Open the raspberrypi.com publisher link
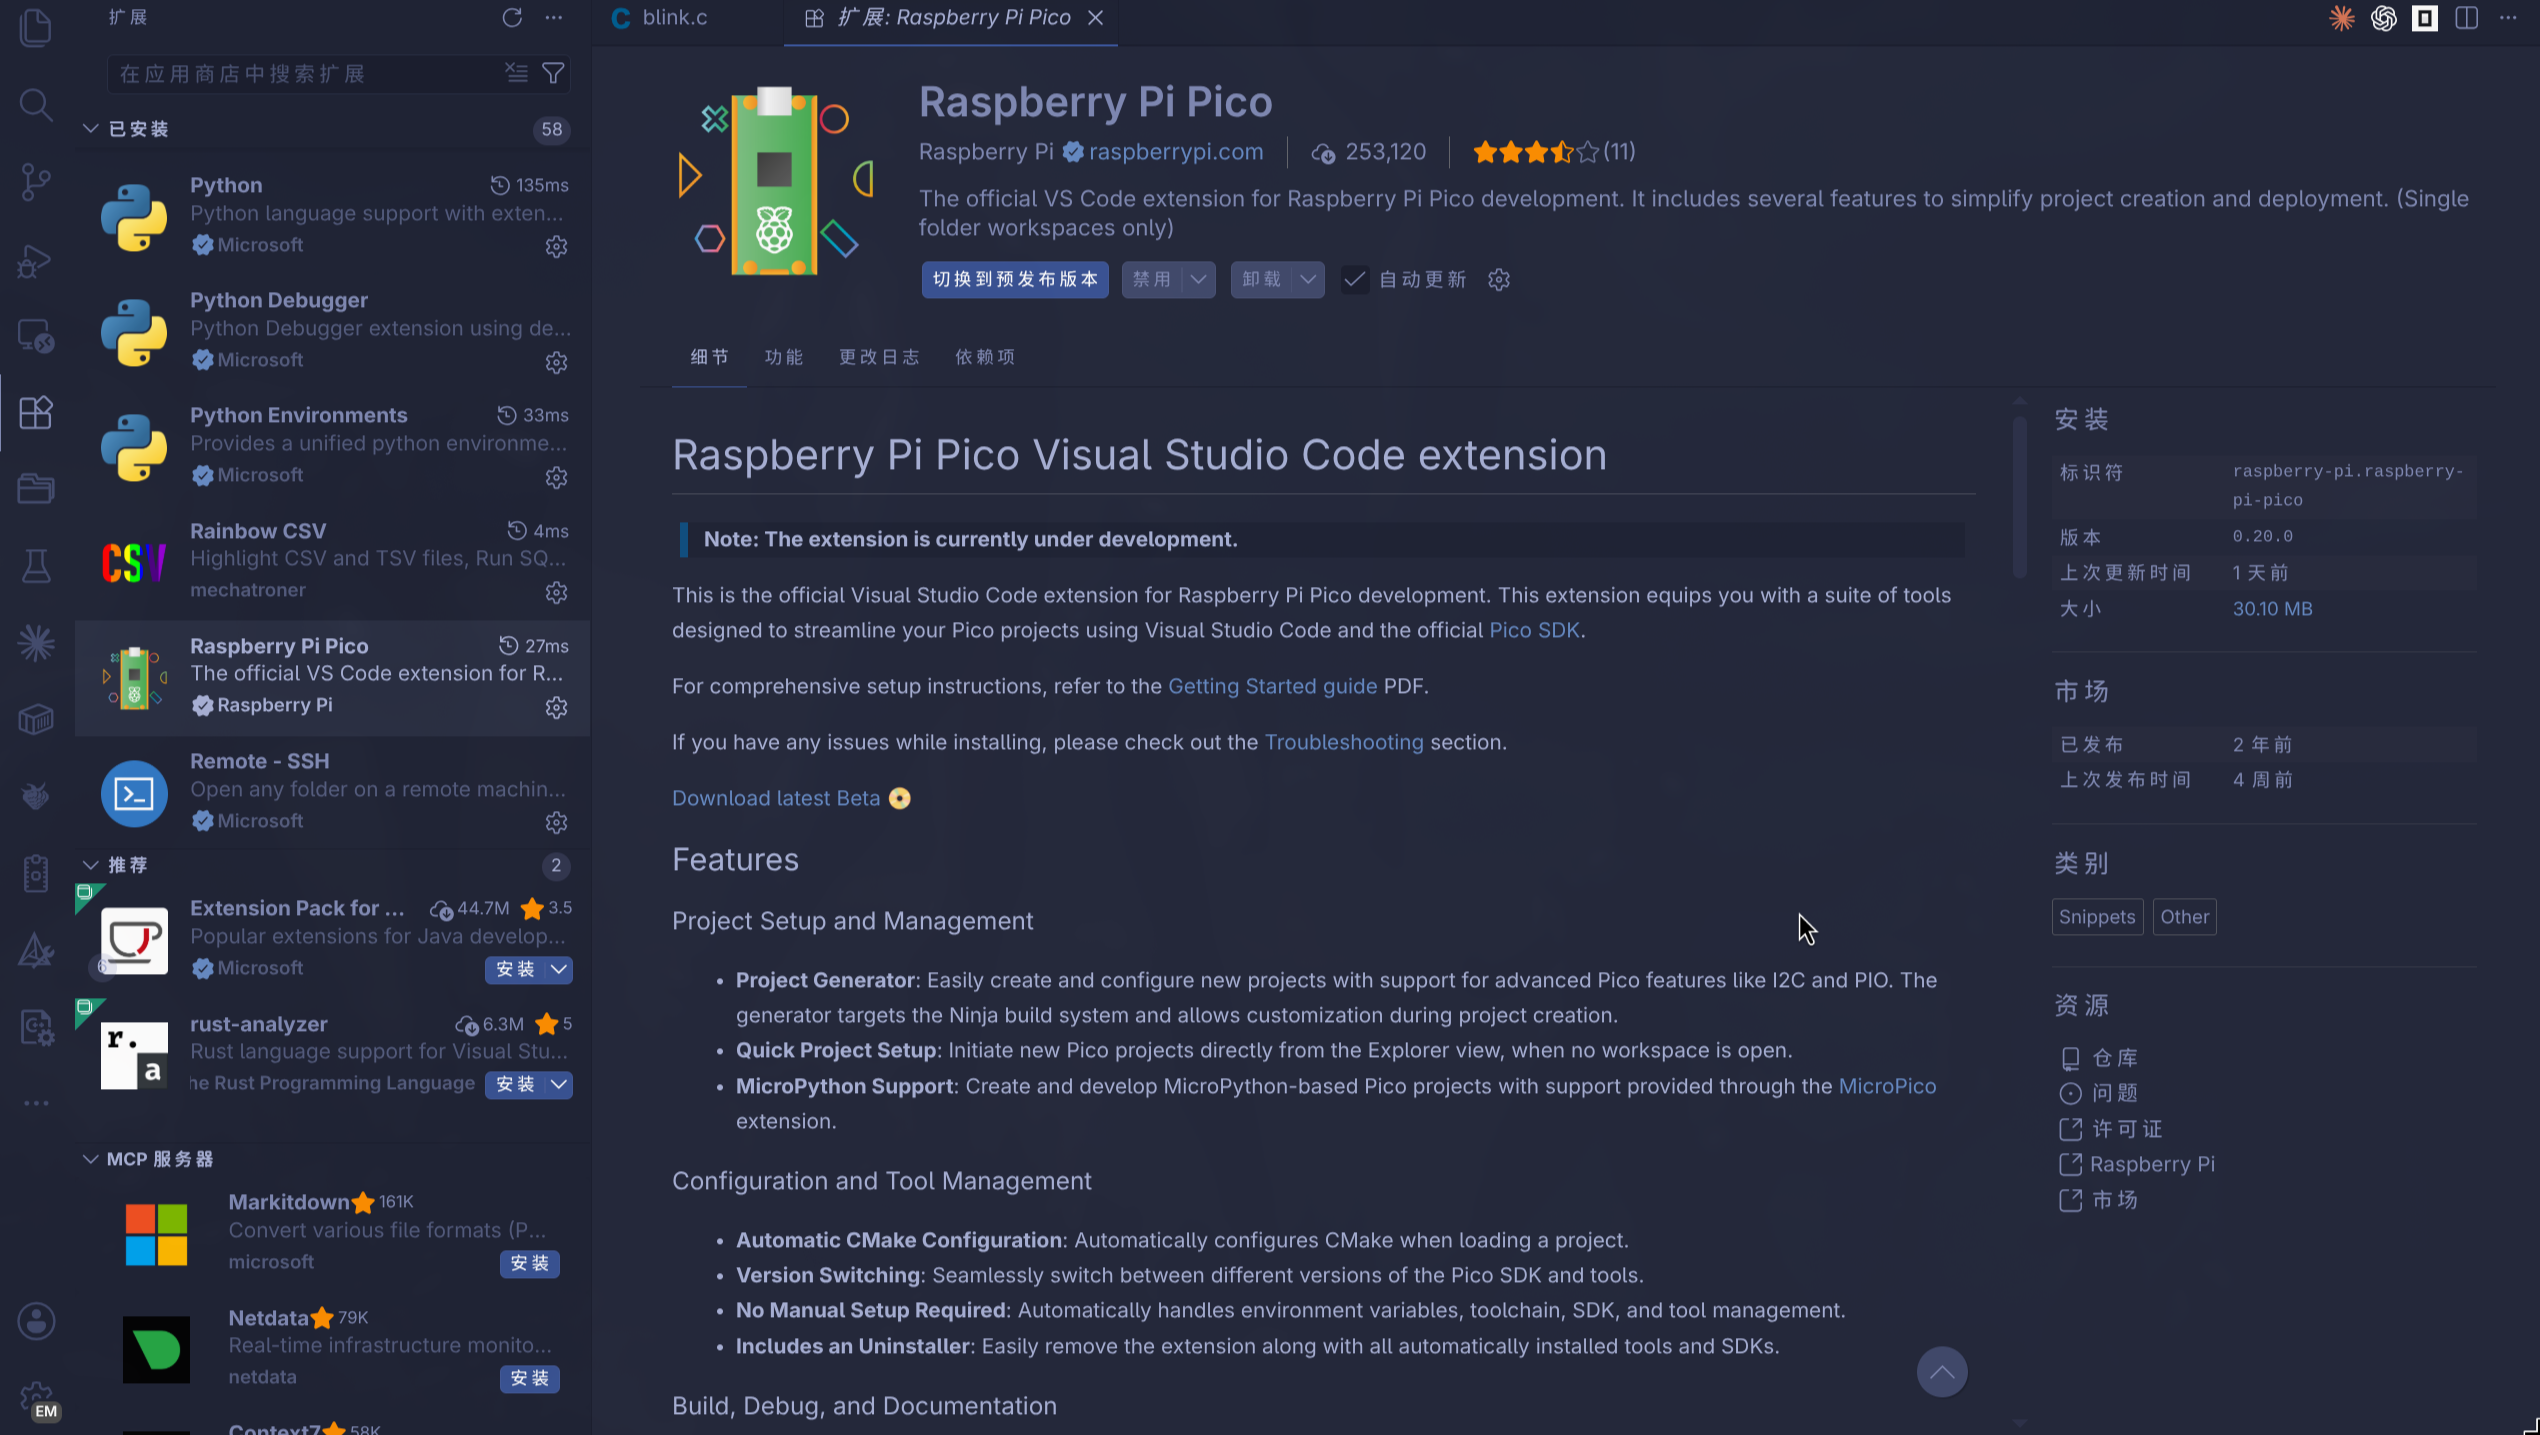 (x=1175, y=151)
